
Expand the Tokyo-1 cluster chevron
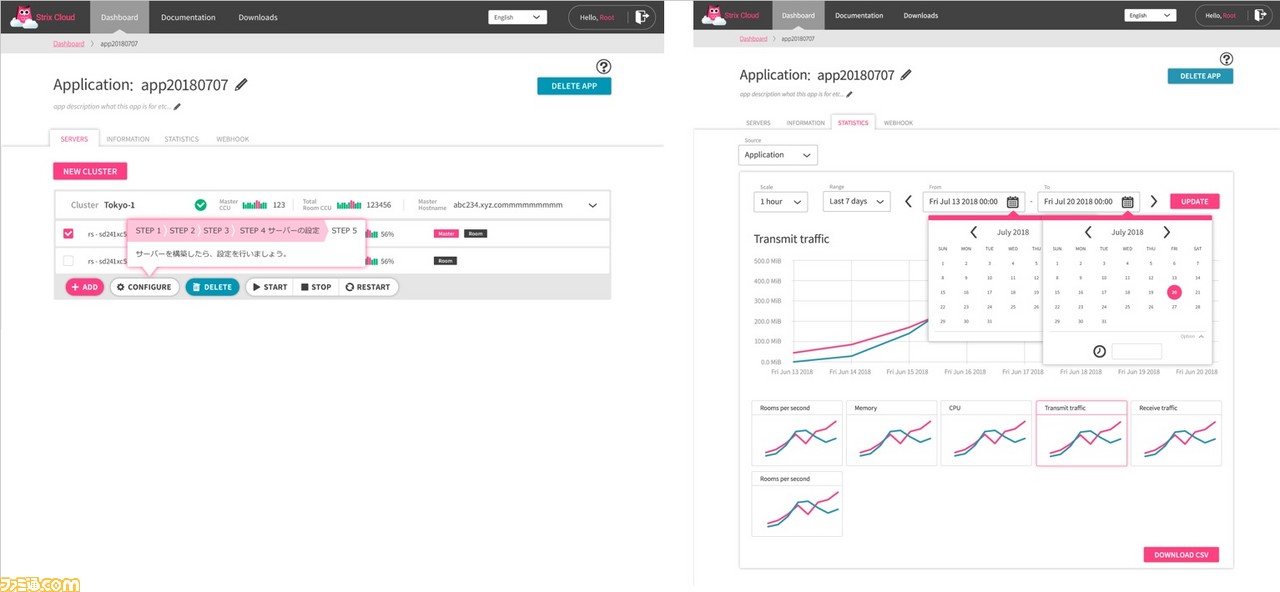click(x=593, y=205)
